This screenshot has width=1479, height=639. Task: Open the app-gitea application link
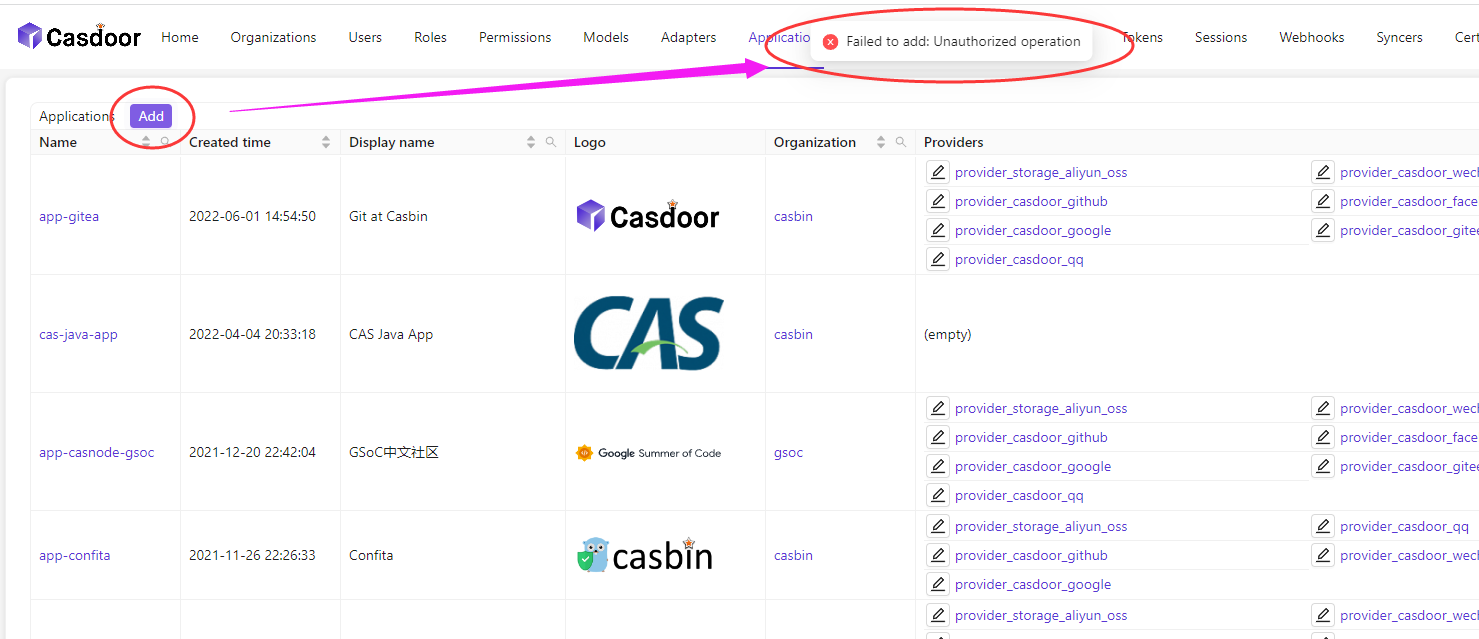click(x=68, y=216)
